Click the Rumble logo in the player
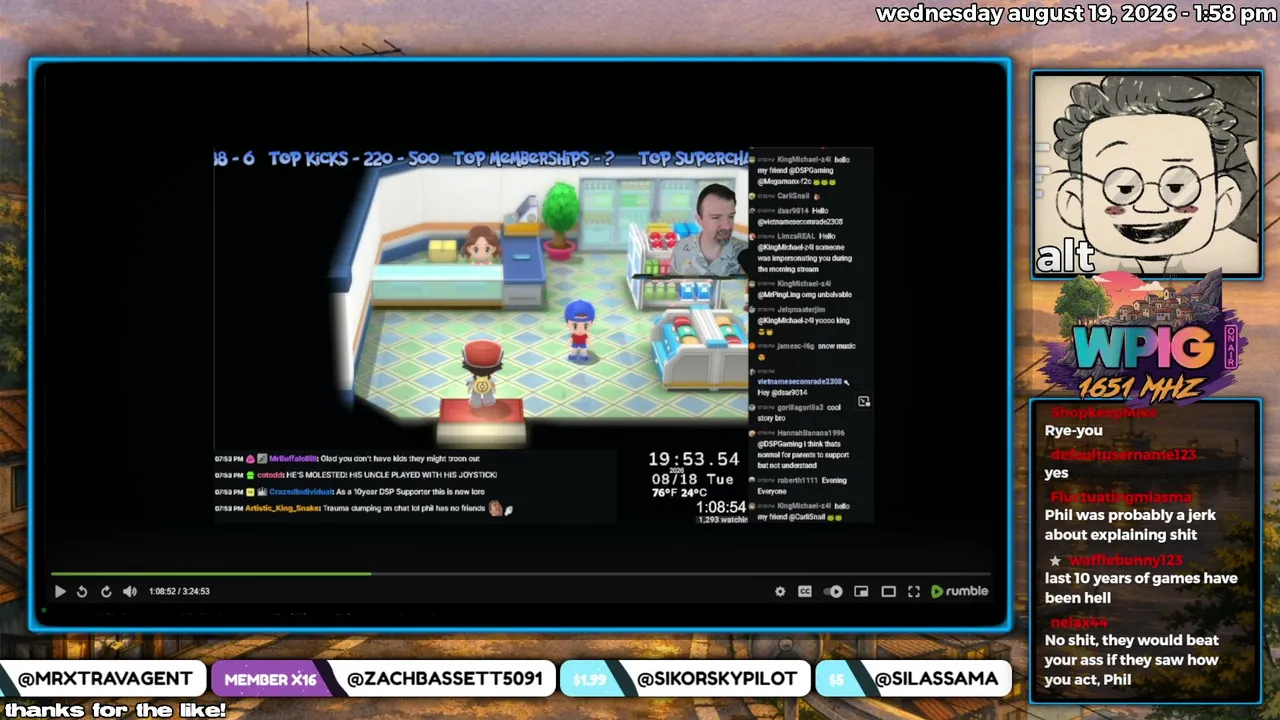The height and width of the screenshot is (720, 1280). (959, 591)
